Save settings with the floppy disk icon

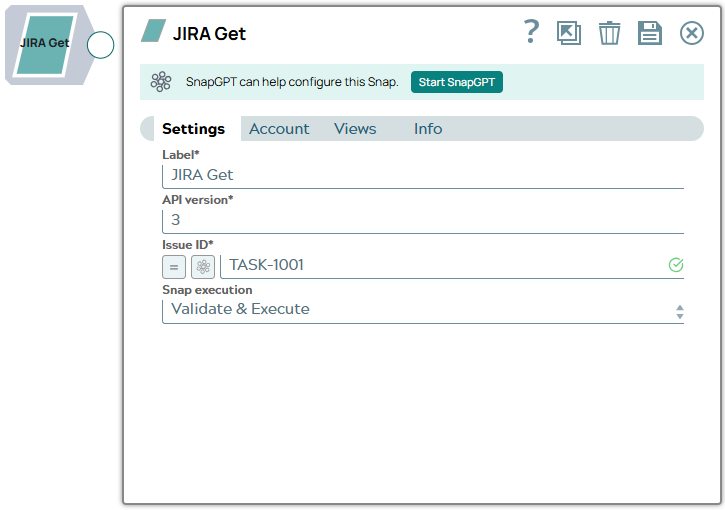pyautogui.click(x=650, y=33)
